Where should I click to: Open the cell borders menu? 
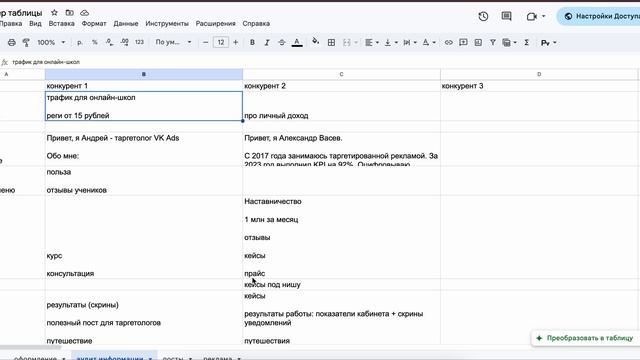[x=331, y=42]
